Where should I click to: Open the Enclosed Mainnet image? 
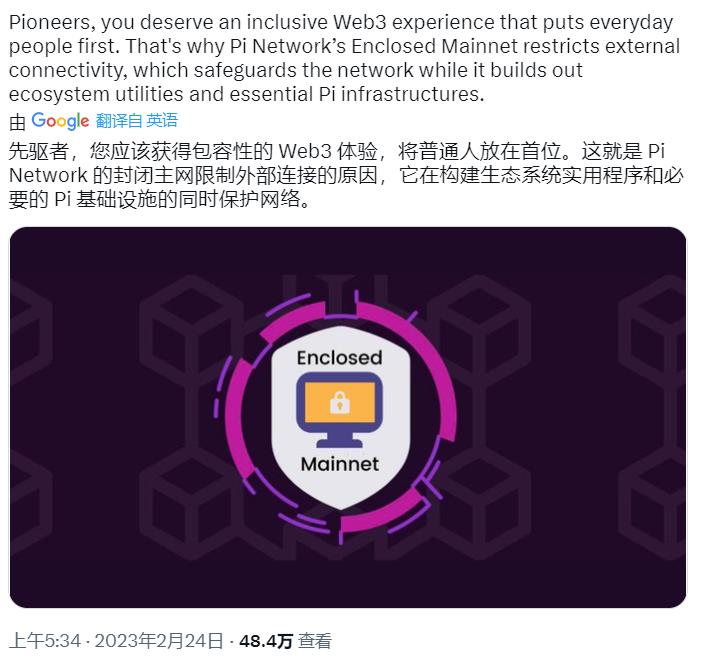pyautogui.click(x=348, y=417)
